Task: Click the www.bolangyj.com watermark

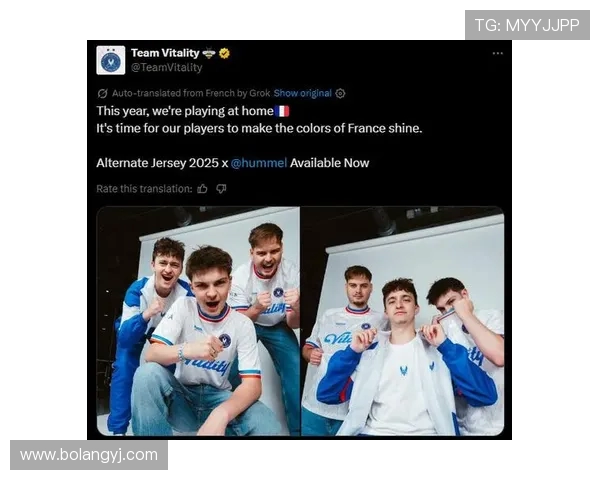Action: pos(89,455)
